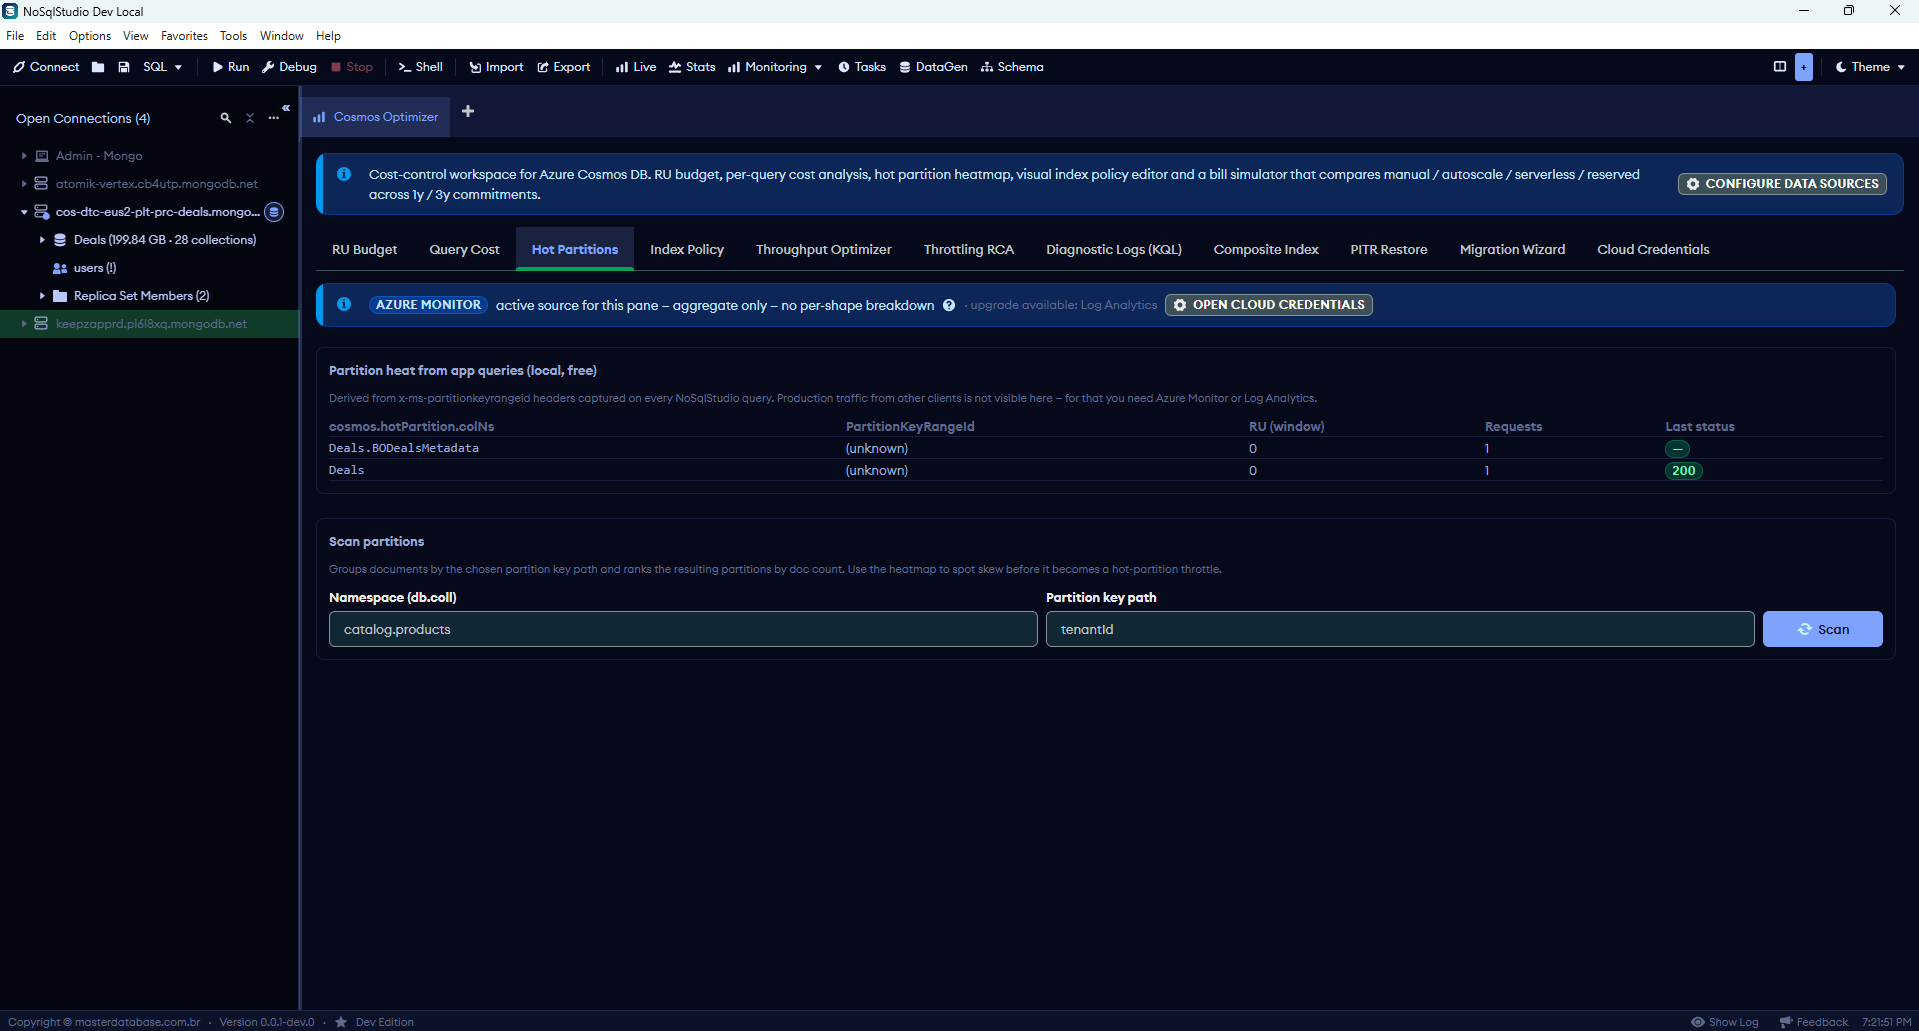Image resolution: width=1919 pixels, height=1031 pixels.
Task: Click the Connect toolbar button
Action: (46, 67)
